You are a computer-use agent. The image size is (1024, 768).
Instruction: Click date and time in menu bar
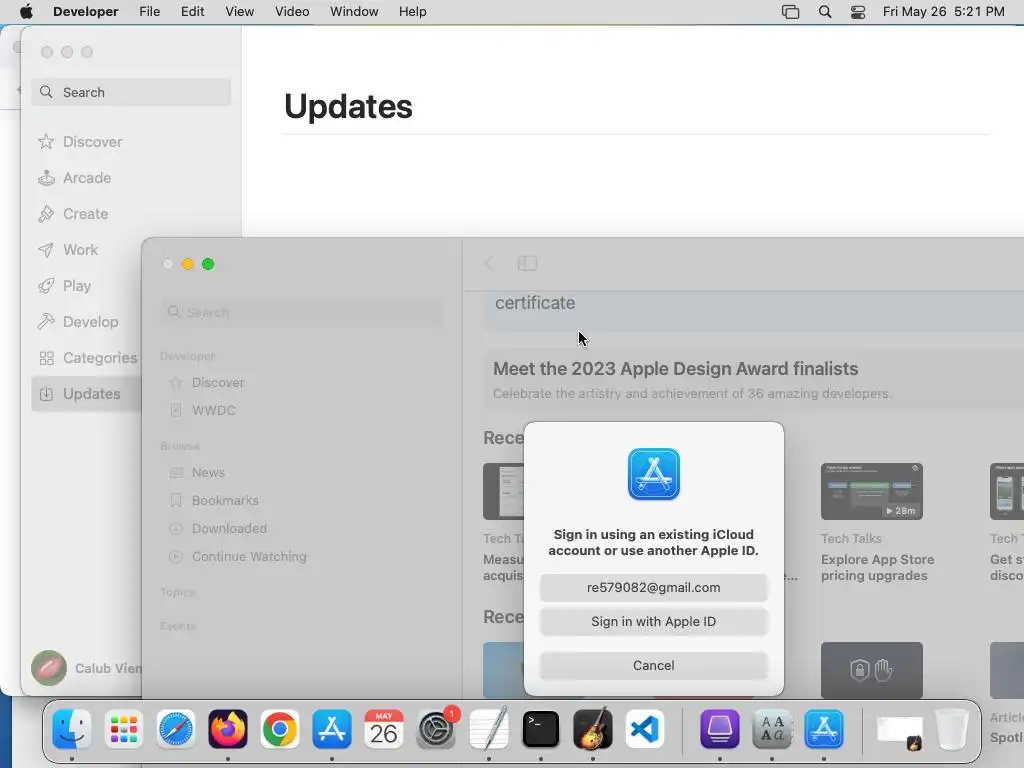pos(943,12)
